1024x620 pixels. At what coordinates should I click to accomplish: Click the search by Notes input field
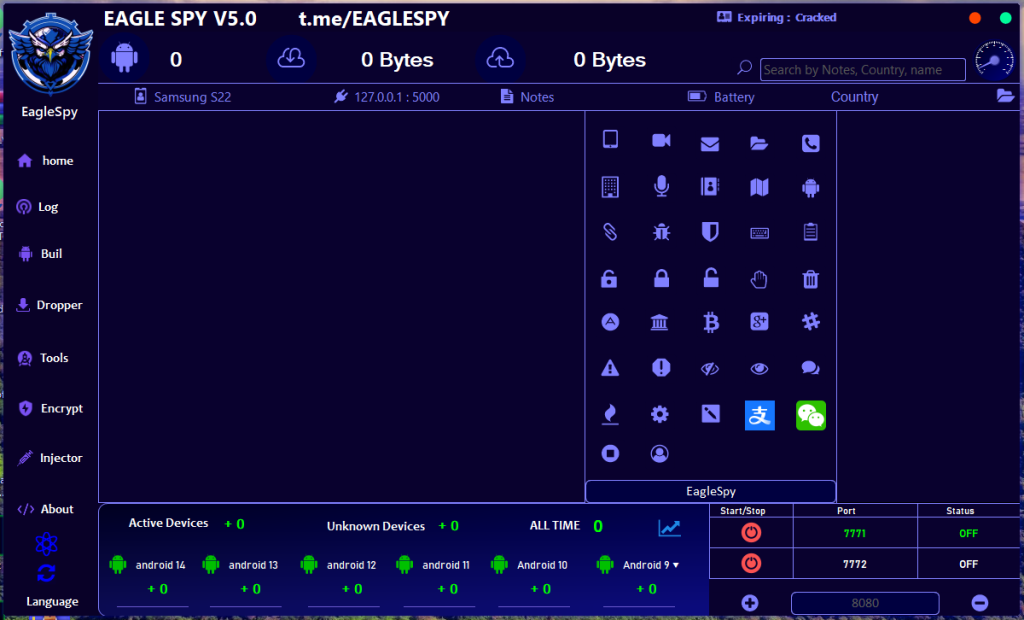[862, 69]
